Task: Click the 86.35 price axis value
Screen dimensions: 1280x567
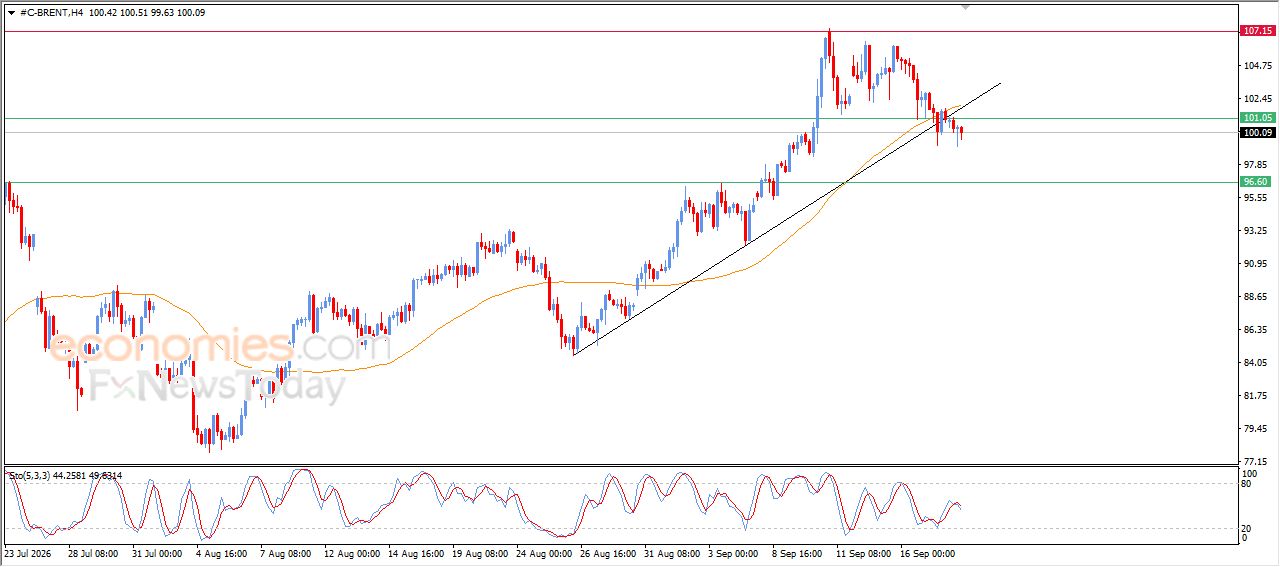Action: click(1256, 329)
